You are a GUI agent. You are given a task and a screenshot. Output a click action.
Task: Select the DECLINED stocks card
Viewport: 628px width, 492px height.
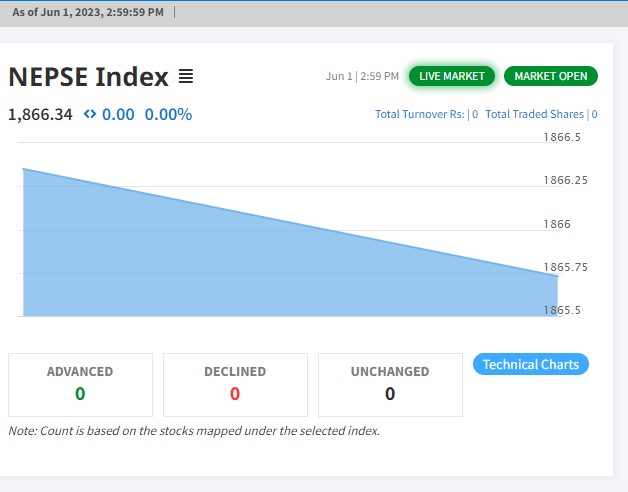pos(235,384)
